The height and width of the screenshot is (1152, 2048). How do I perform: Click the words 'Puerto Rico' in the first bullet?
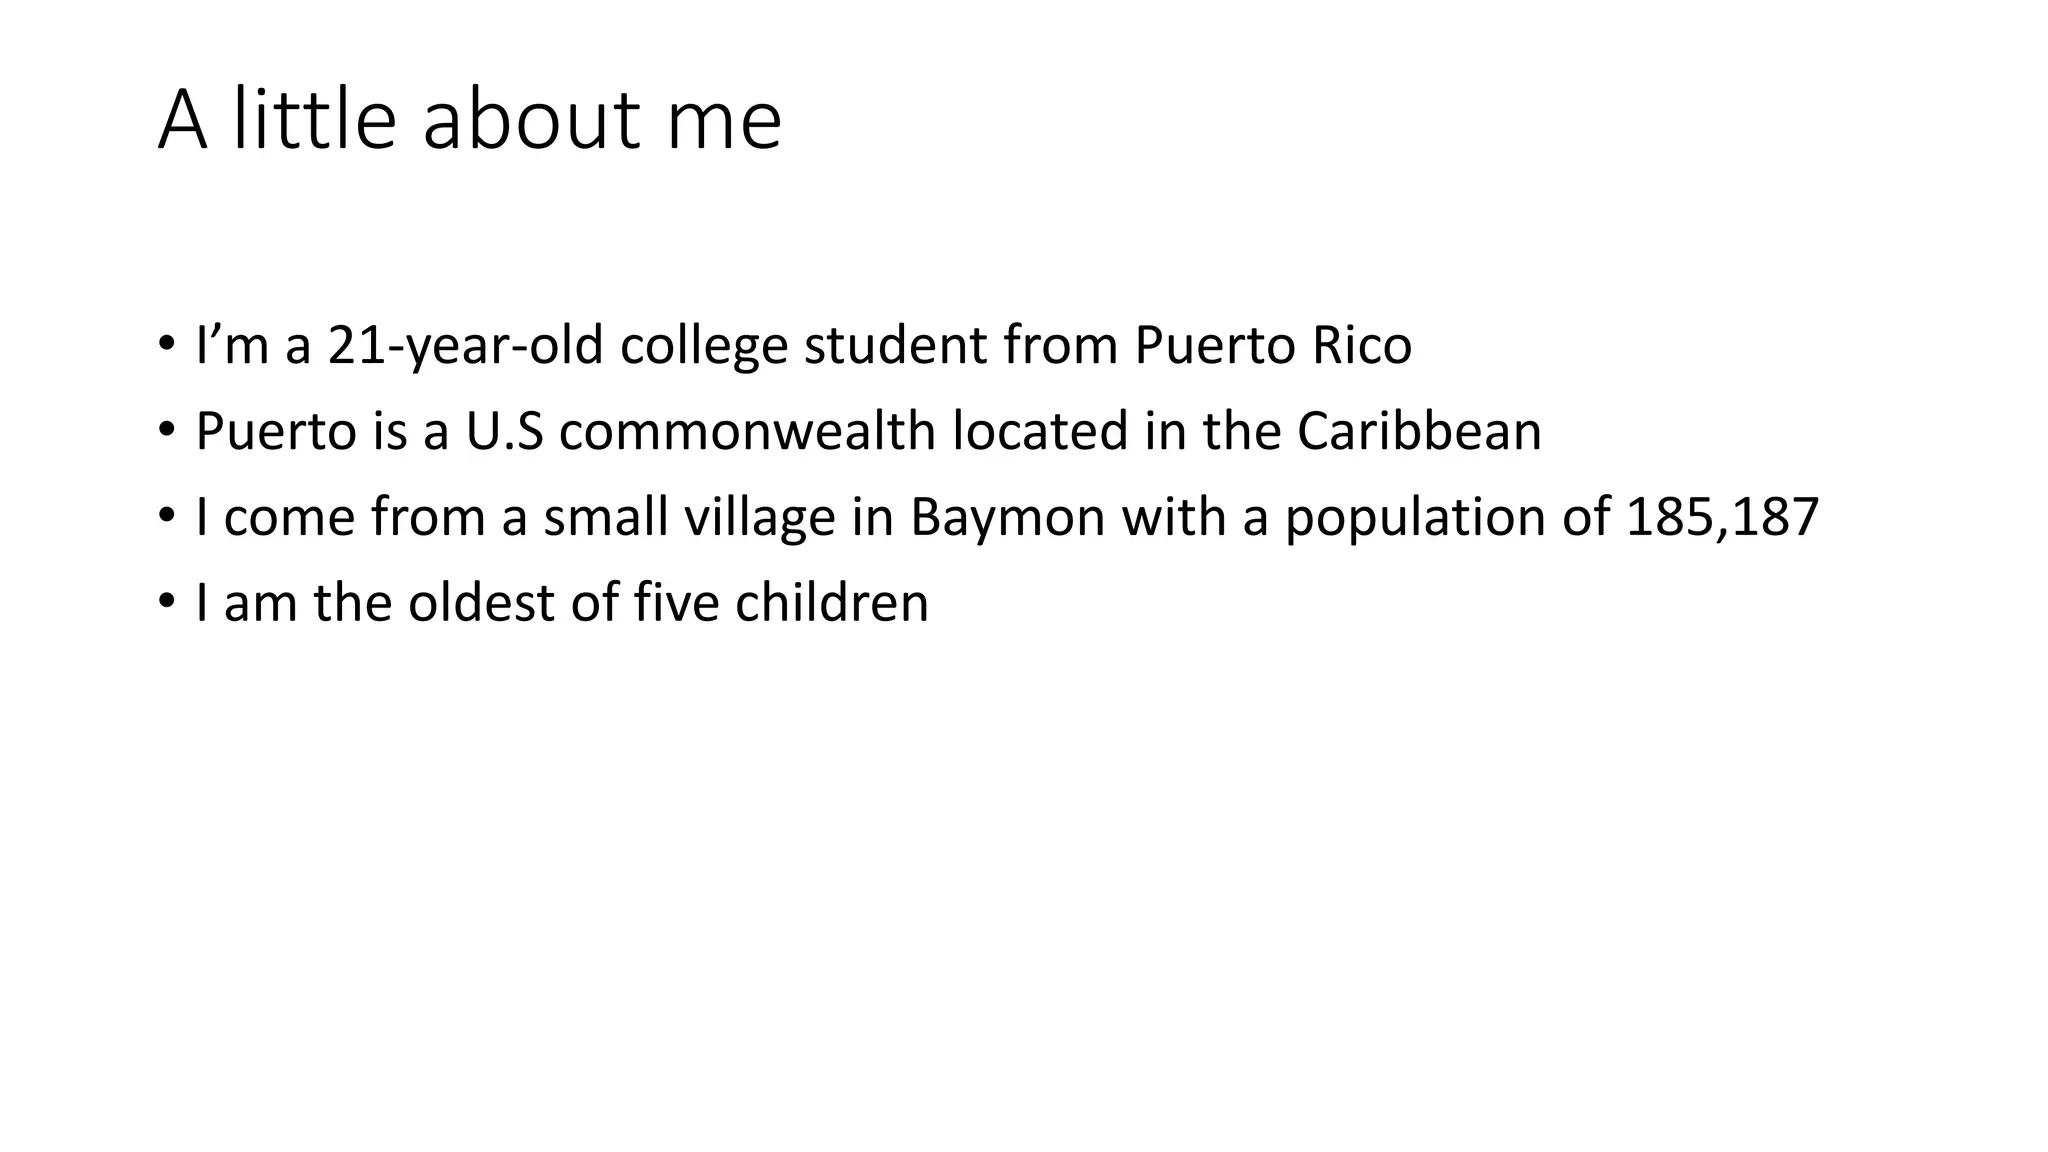point(1272,345)
